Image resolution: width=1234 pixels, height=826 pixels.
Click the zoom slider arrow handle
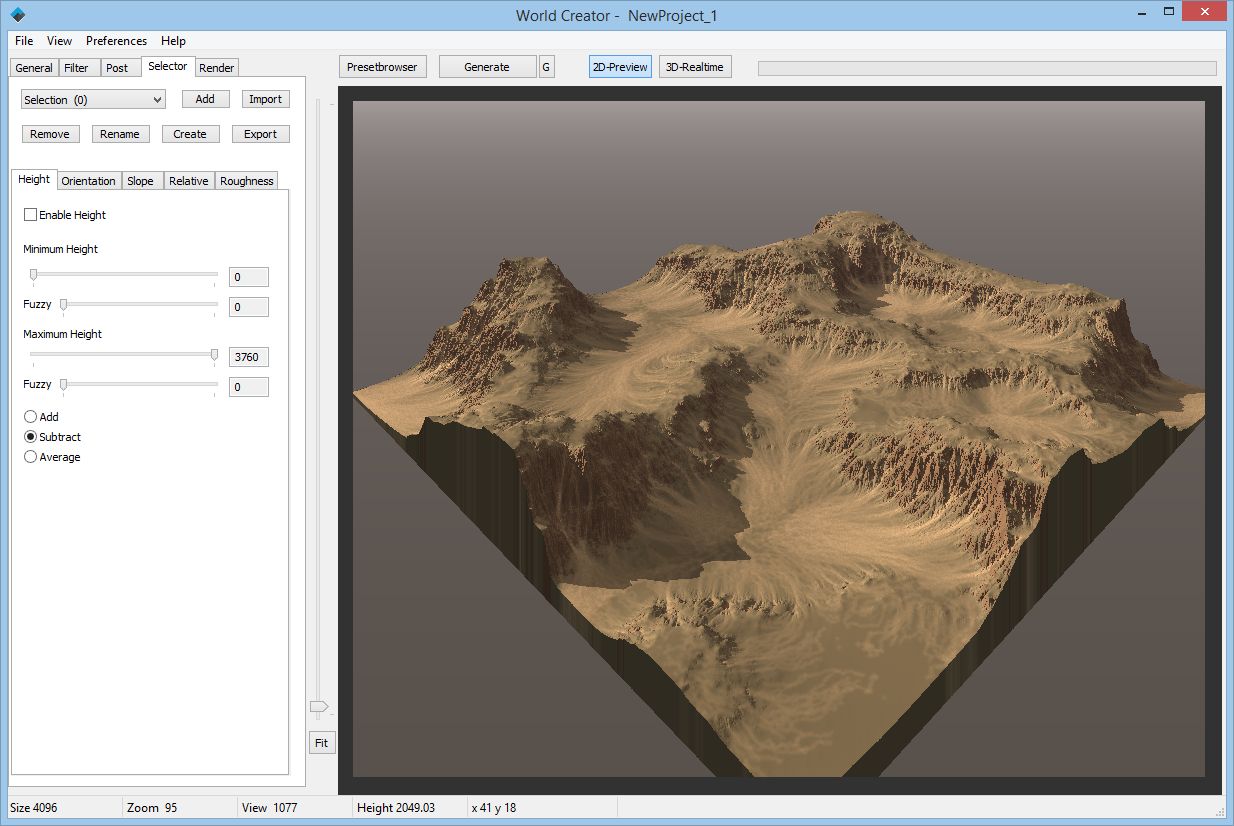[x=320, y=707]
